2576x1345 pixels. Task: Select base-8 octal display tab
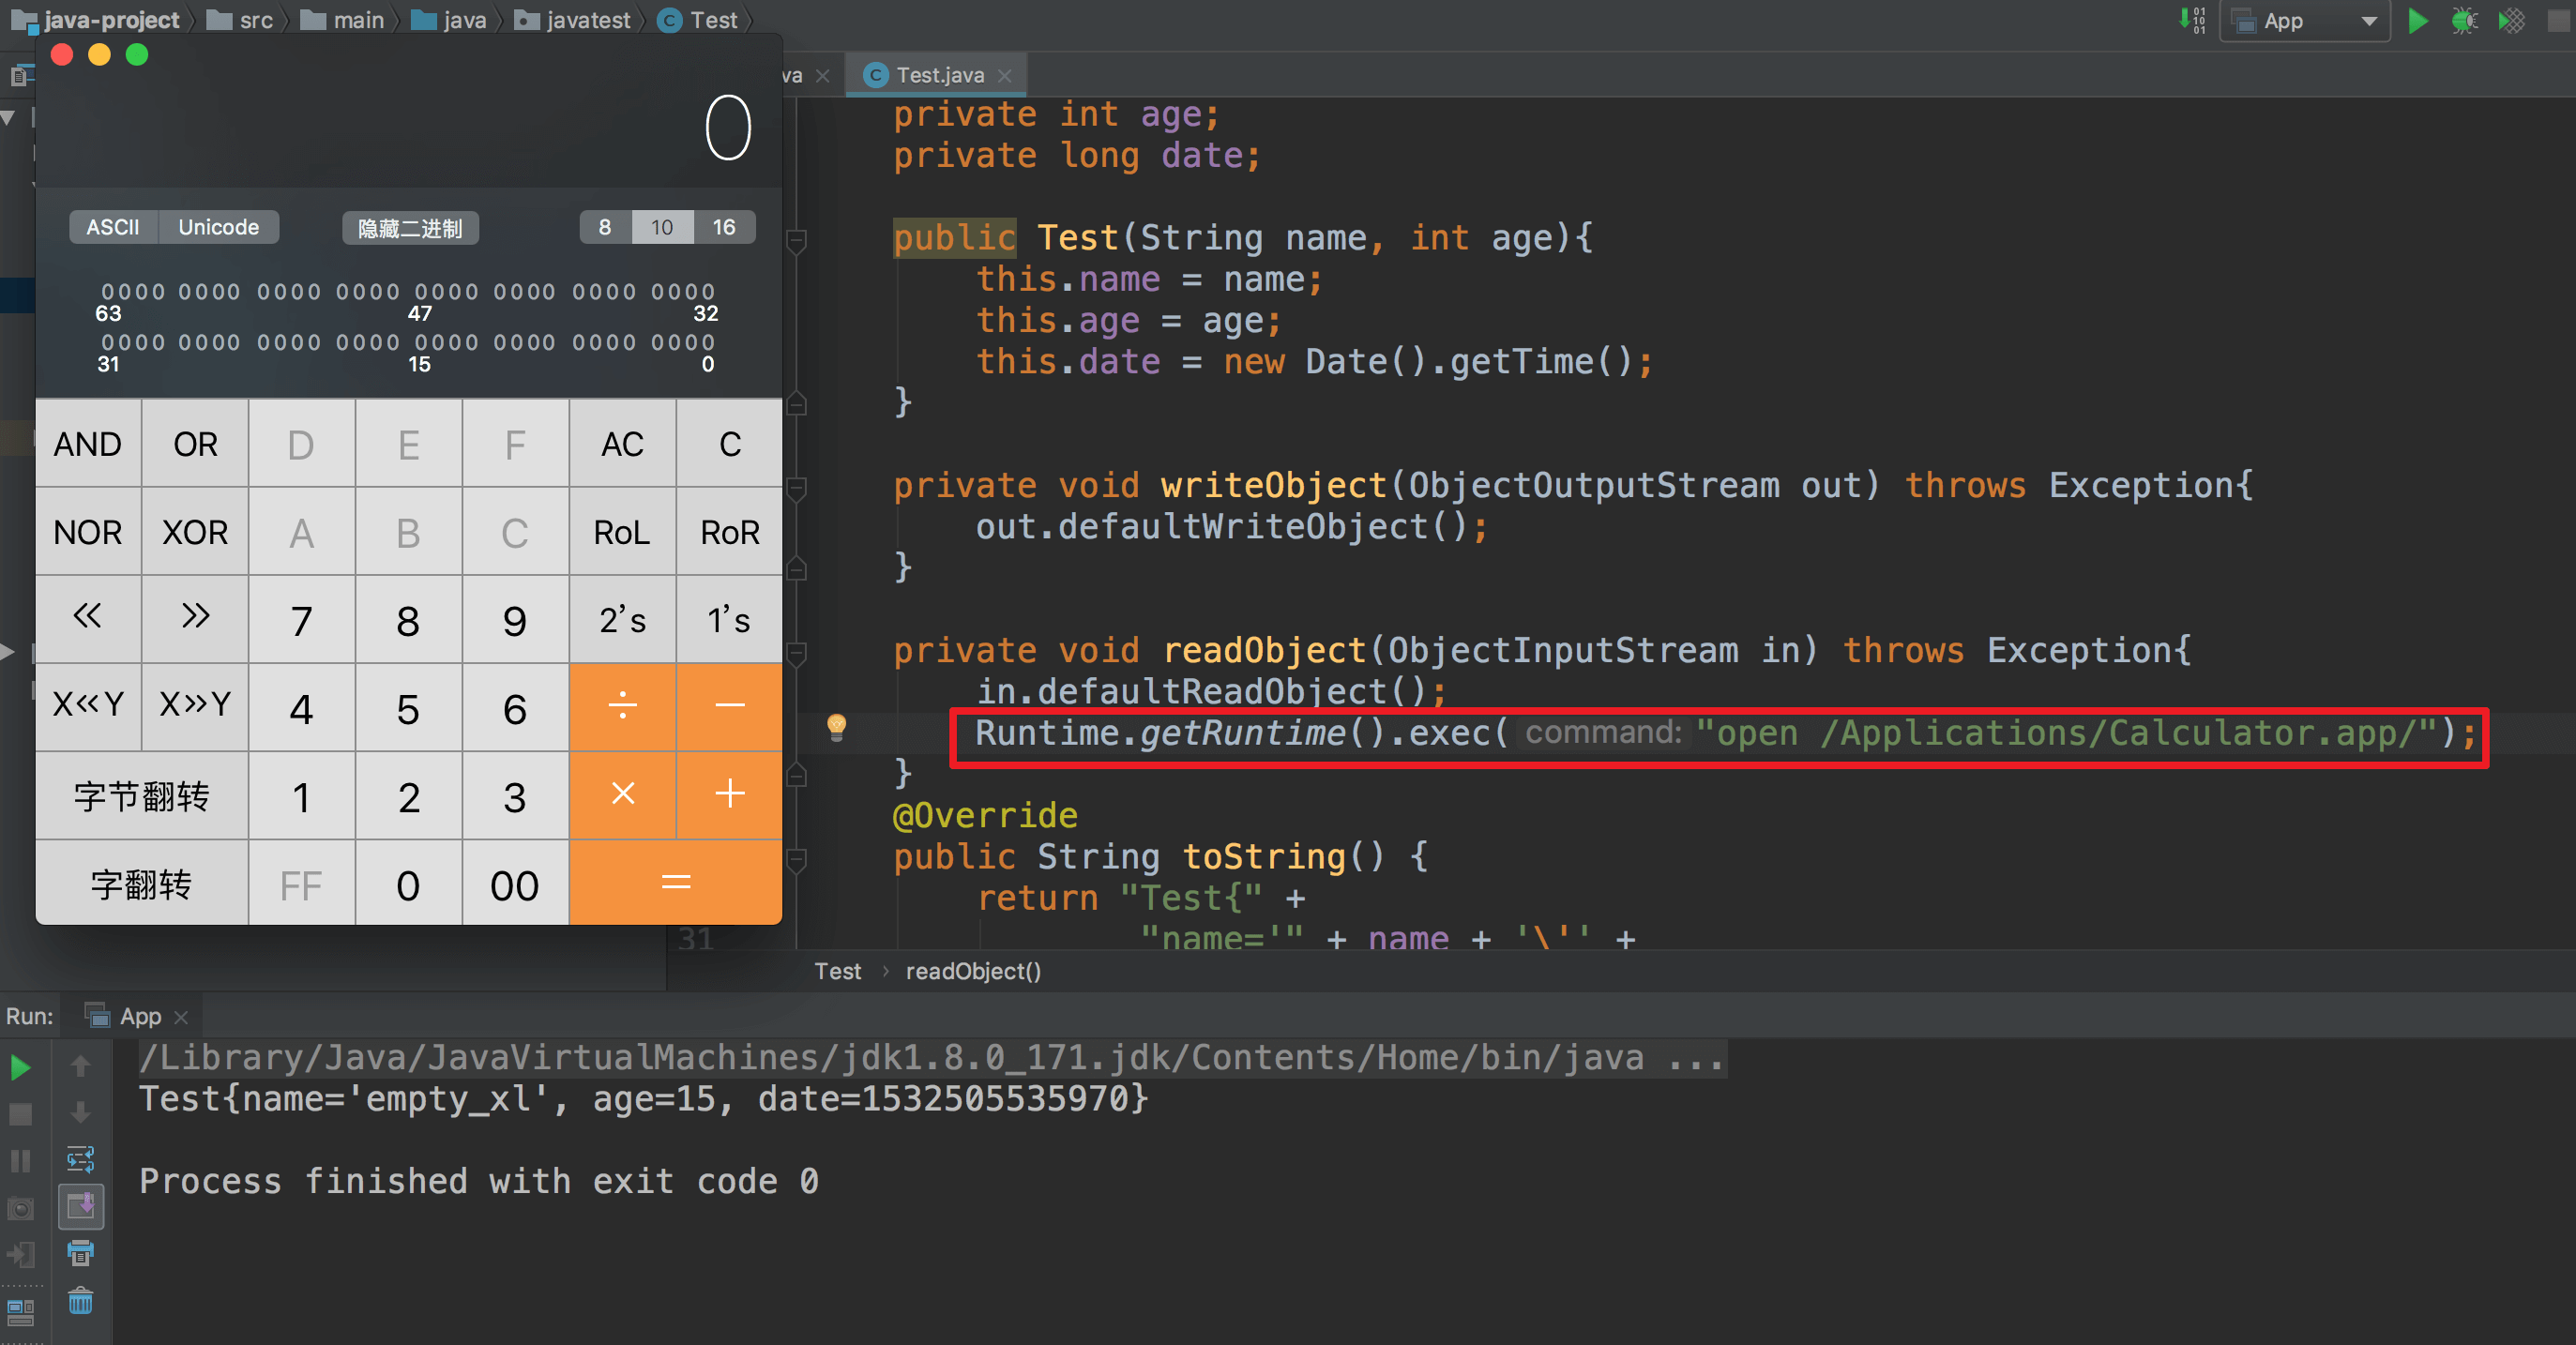[x=605, y=226]
